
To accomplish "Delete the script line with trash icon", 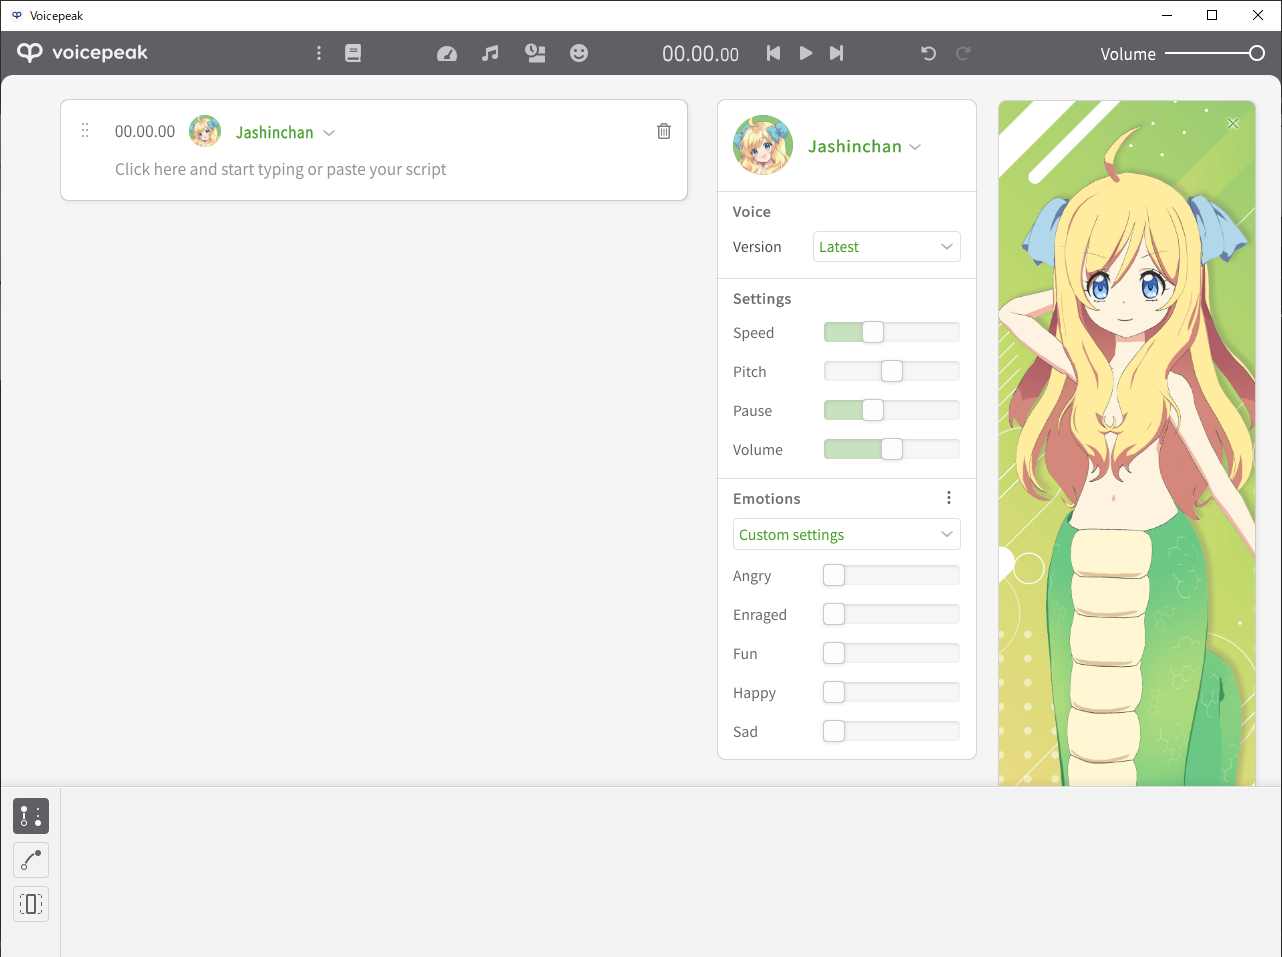I will click(x=664, y=131).
